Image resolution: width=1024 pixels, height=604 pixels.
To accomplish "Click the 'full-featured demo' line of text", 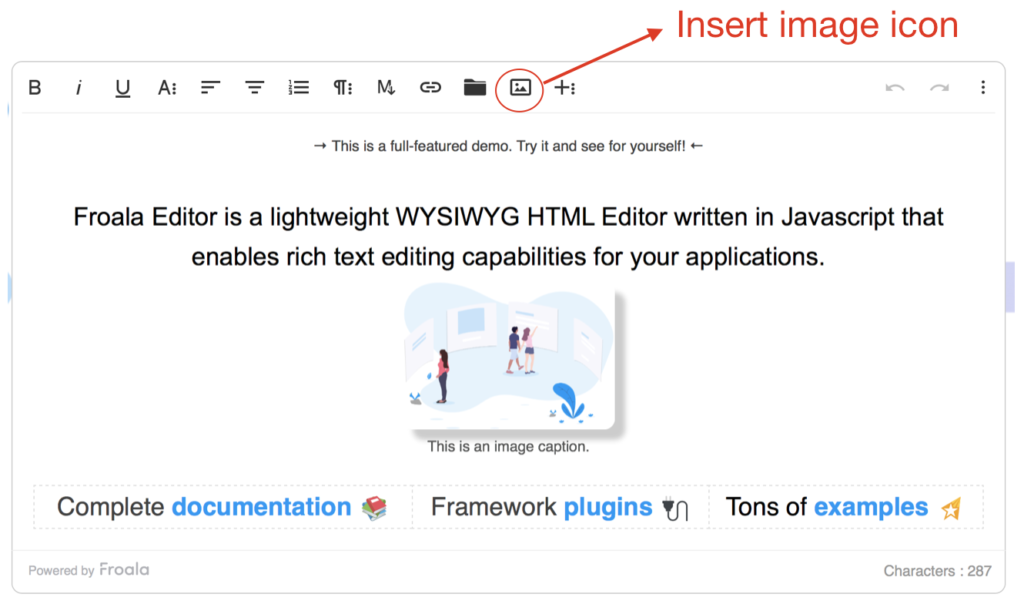I will [508, 146].
